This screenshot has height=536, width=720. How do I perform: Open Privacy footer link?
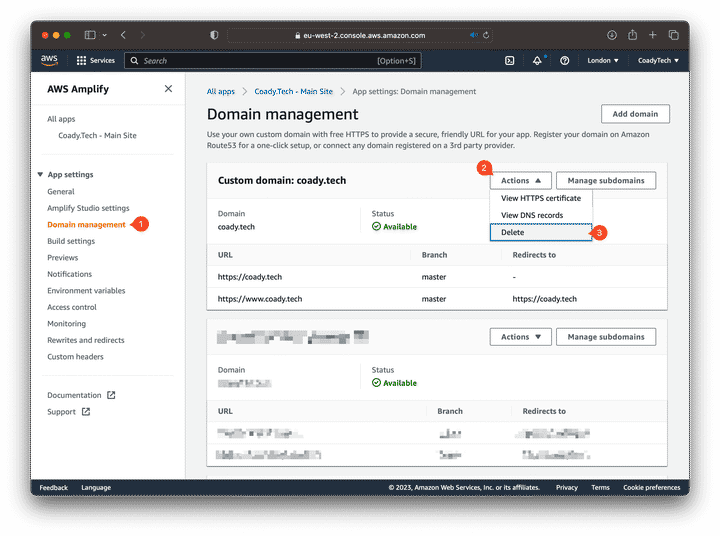click(x=567, y=488)
